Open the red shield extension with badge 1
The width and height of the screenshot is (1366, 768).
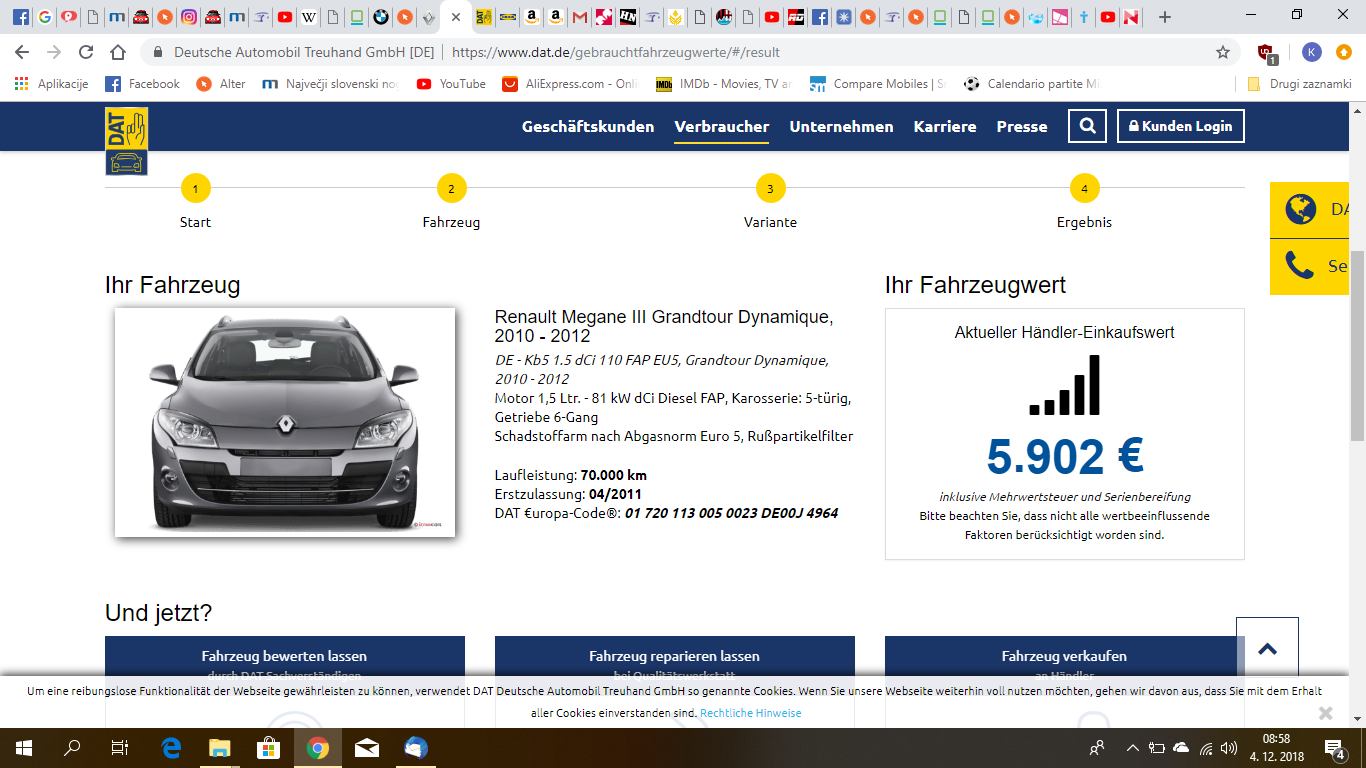click(1267, 53)
